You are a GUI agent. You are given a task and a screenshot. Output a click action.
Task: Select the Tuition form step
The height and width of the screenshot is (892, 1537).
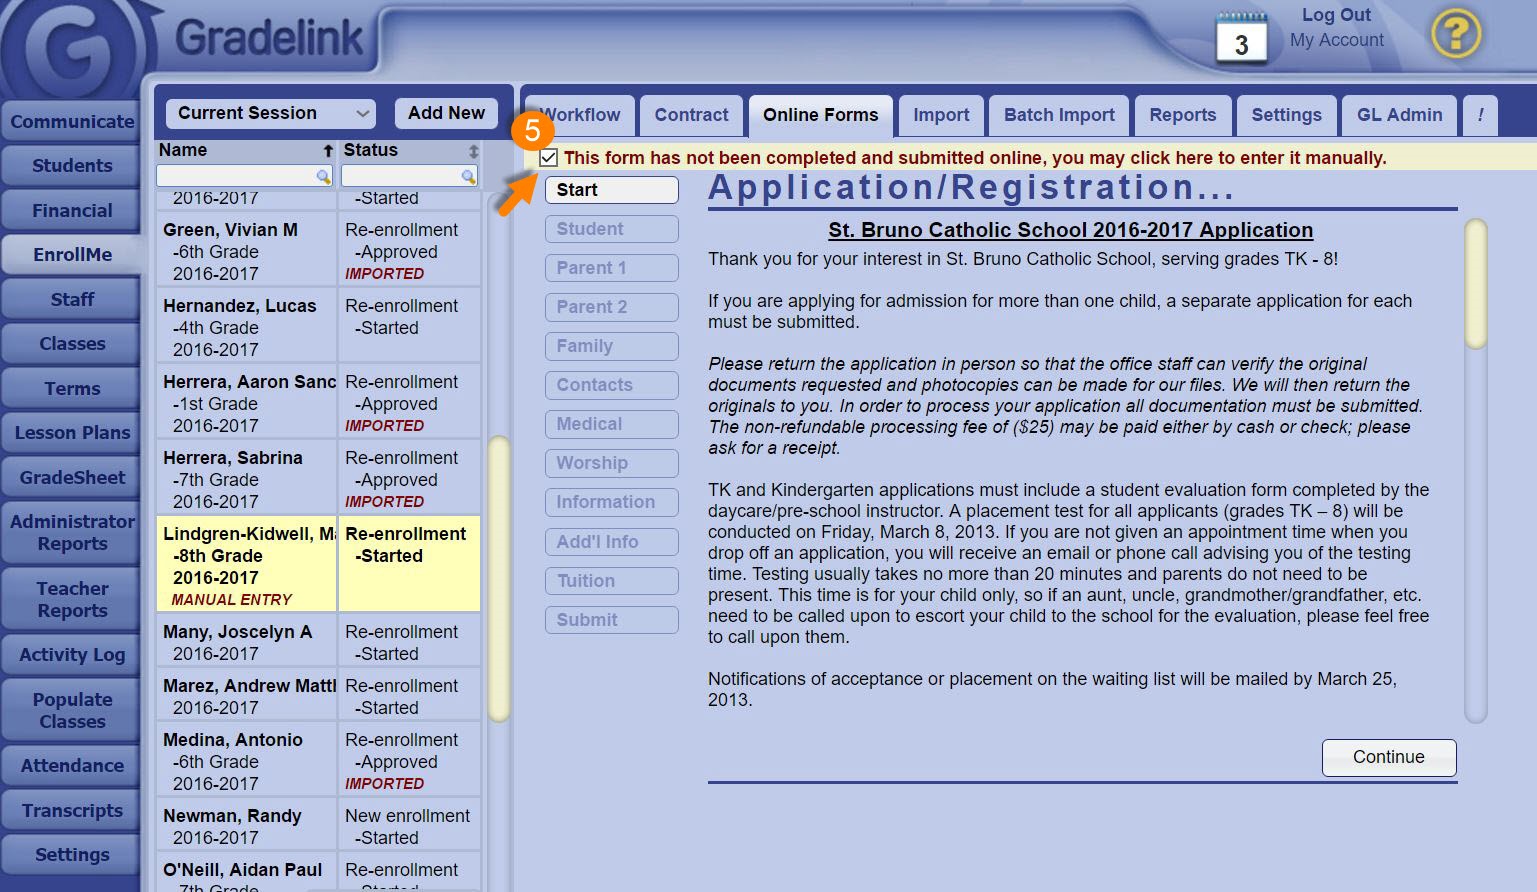click(x=611, y=581)
